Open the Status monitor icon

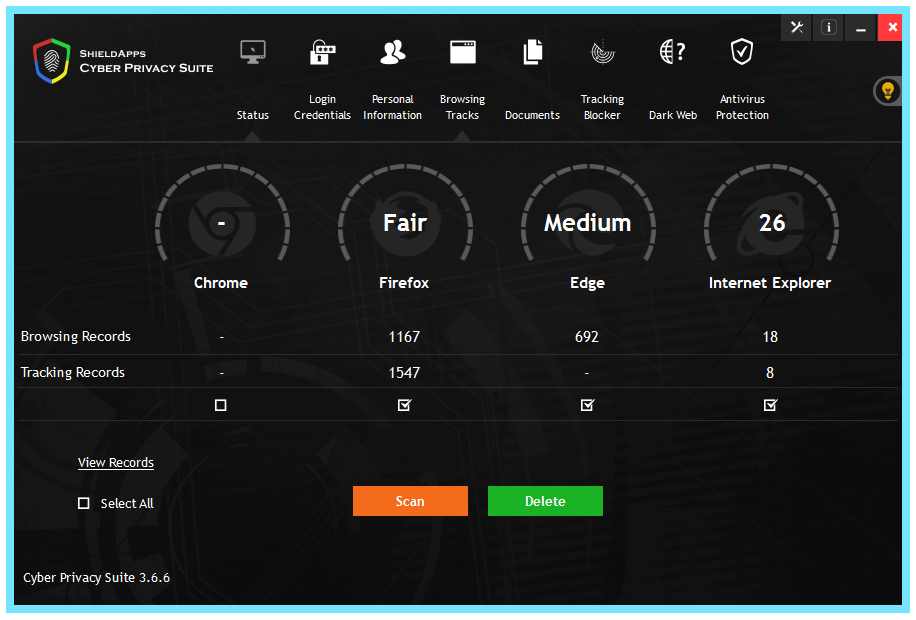coord(253,52)
